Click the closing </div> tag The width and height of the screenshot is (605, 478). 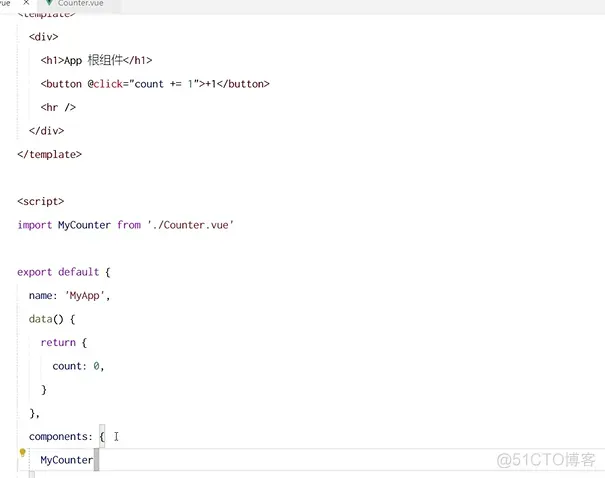point(47,131)
